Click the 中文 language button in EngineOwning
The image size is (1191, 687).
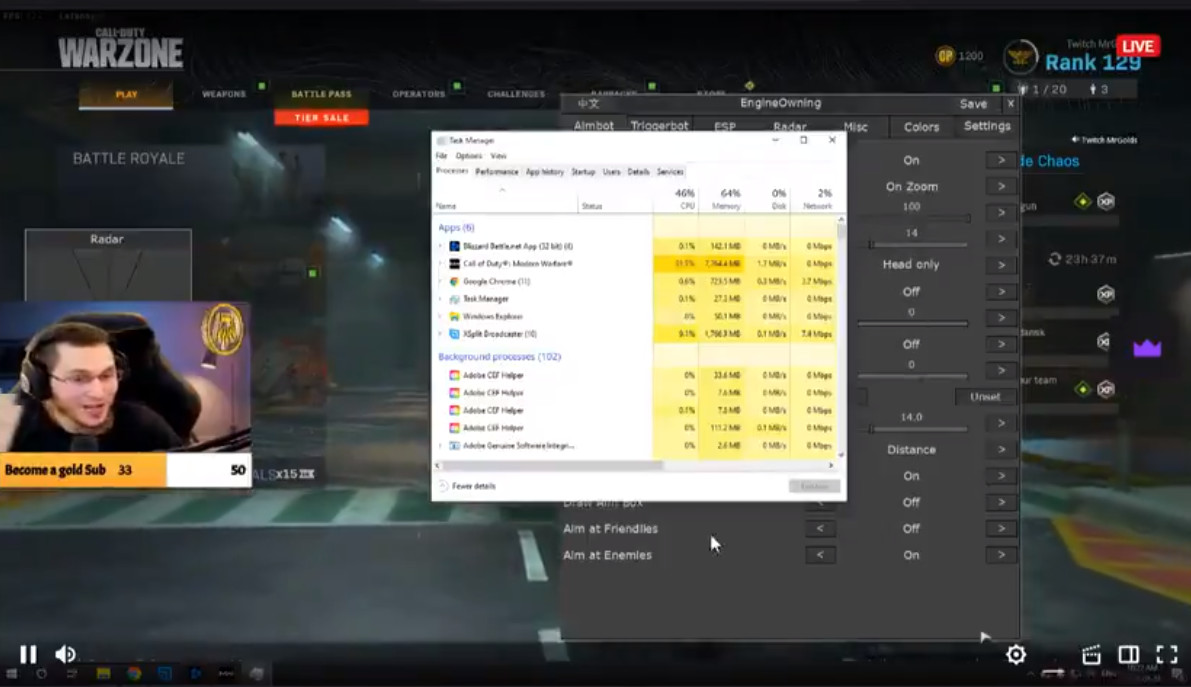[588, 103]
